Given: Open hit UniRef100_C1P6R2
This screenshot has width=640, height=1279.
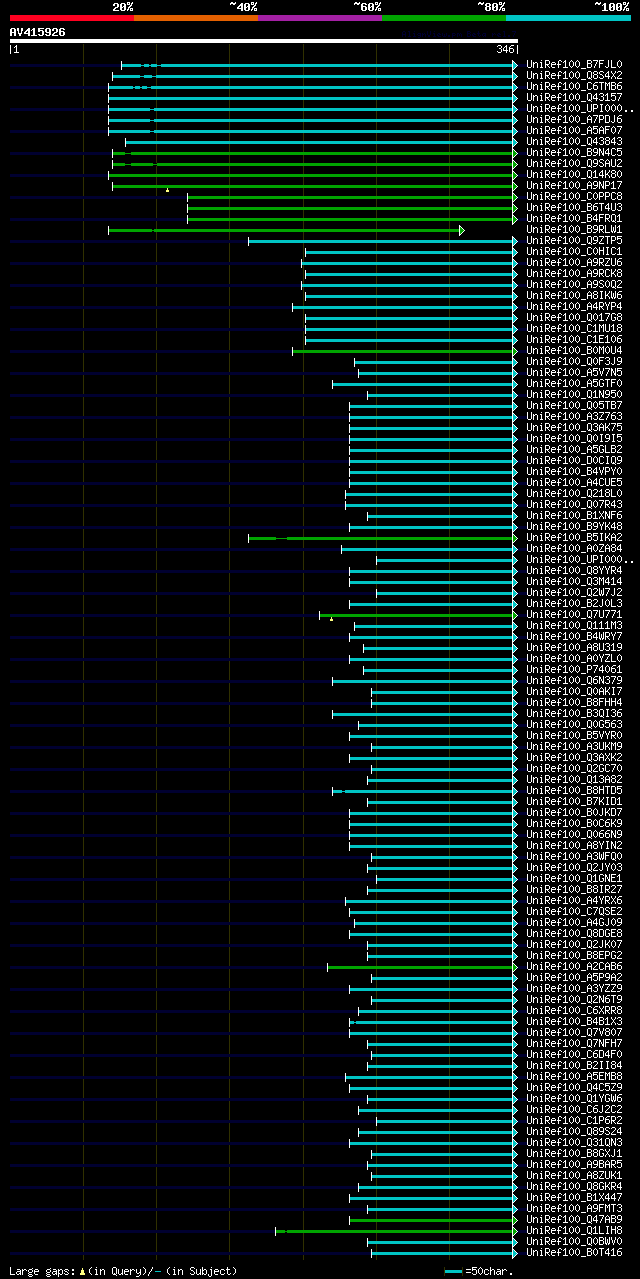Looking at the screenshot, I should (x=574, y=1120).
